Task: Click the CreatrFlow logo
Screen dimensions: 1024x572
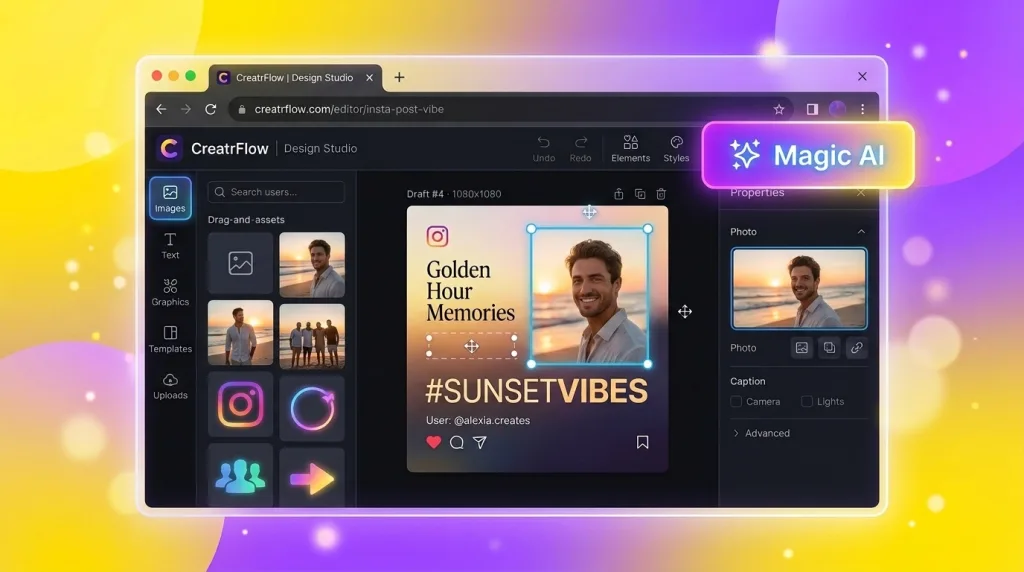Action: (170, 148)
